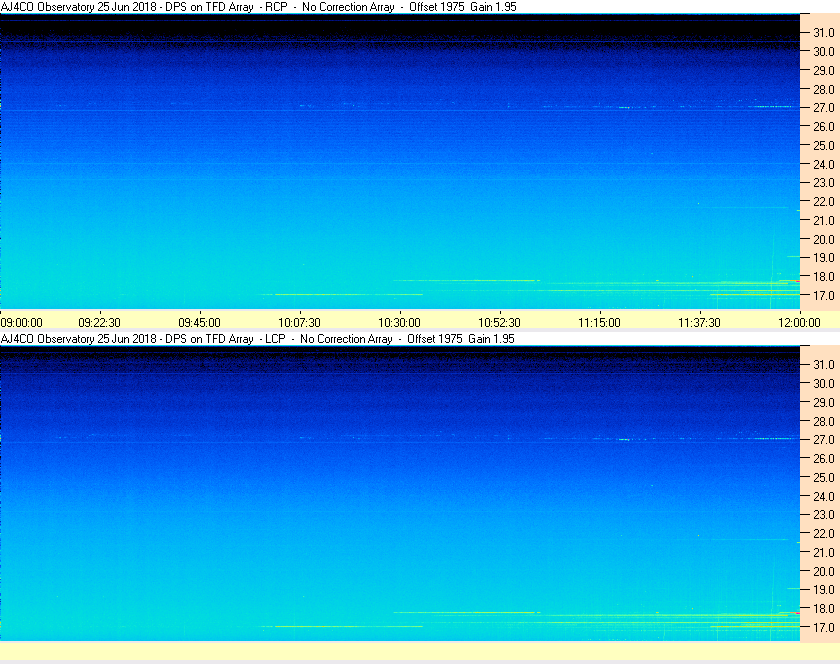Click 31.0 frequency label in LCP panel
This screenshot has width=840, height=664.
pos(824,364)
